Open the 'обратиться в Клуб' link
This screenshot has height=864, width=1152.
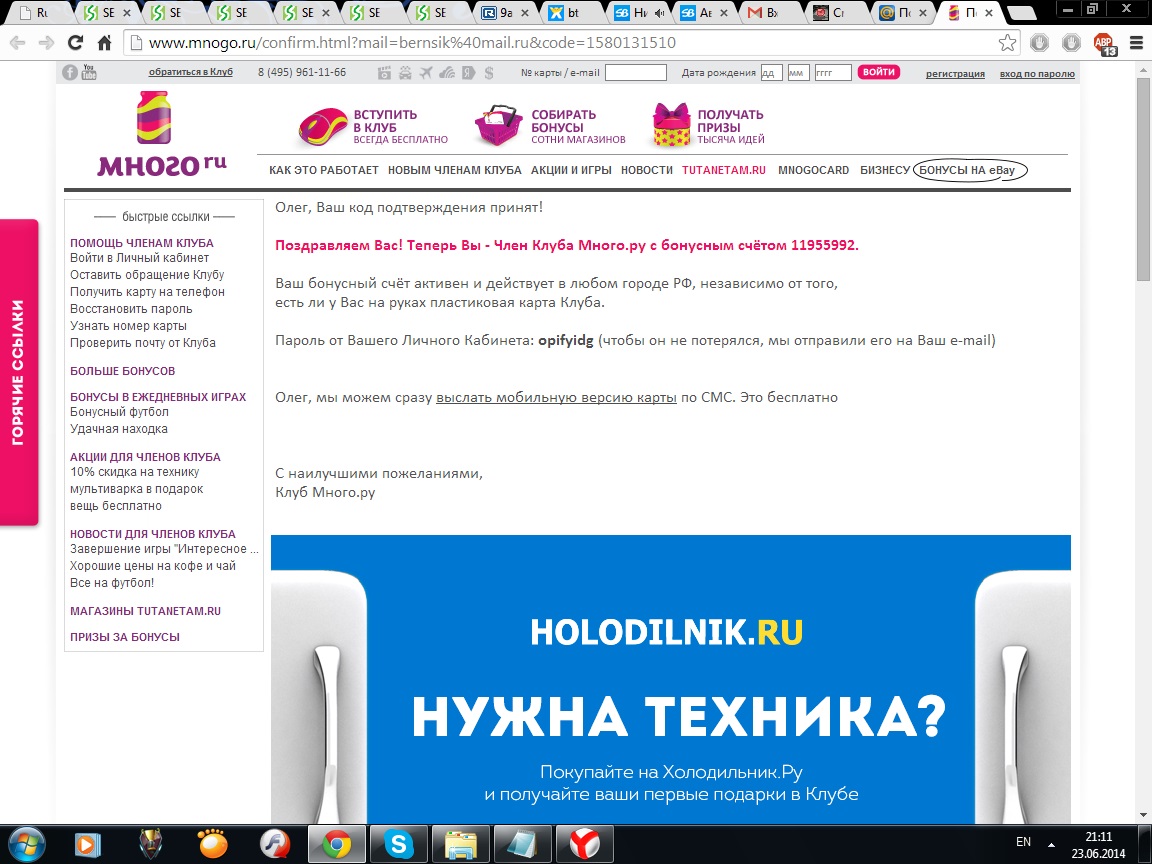190,72
